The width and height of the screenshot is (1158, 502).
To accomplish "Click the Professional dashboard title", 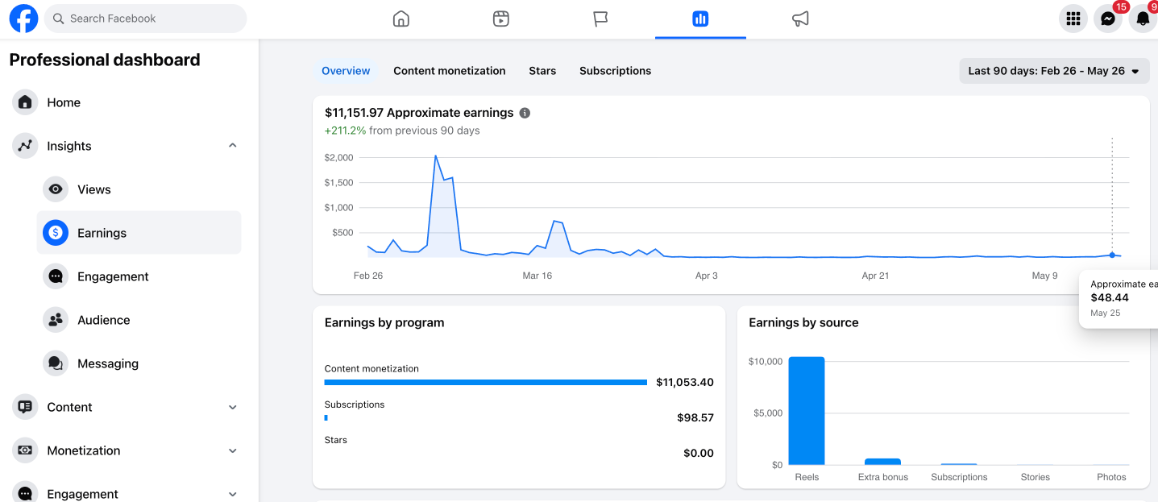I will pos(105,60).
